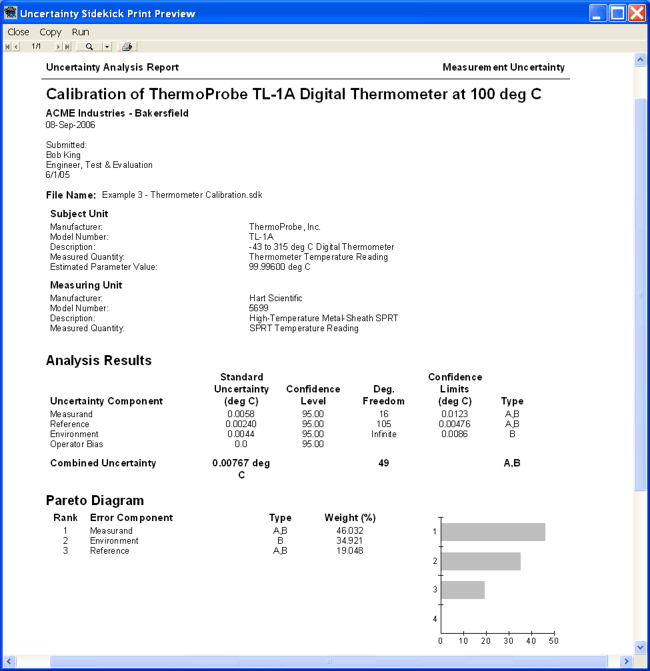This screenshot has width=650, height=671.
Task: Click the horizontal scrollbar right arrow
Action: 626,661
